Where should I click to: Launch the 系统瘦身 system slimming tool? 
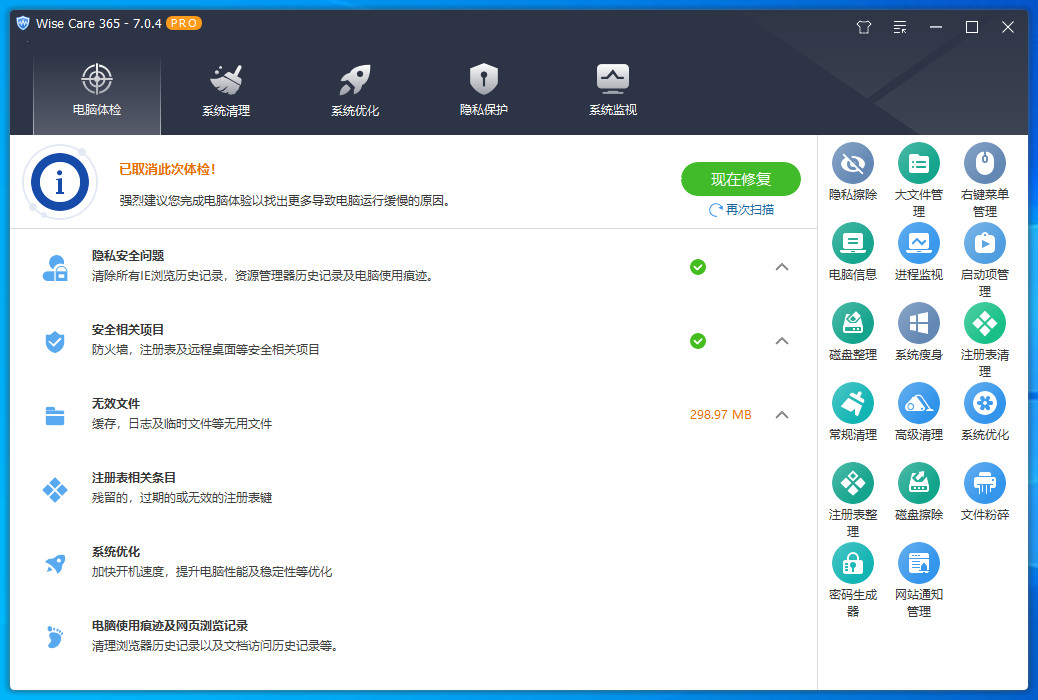pyautogui.click(x=919, y=332)
